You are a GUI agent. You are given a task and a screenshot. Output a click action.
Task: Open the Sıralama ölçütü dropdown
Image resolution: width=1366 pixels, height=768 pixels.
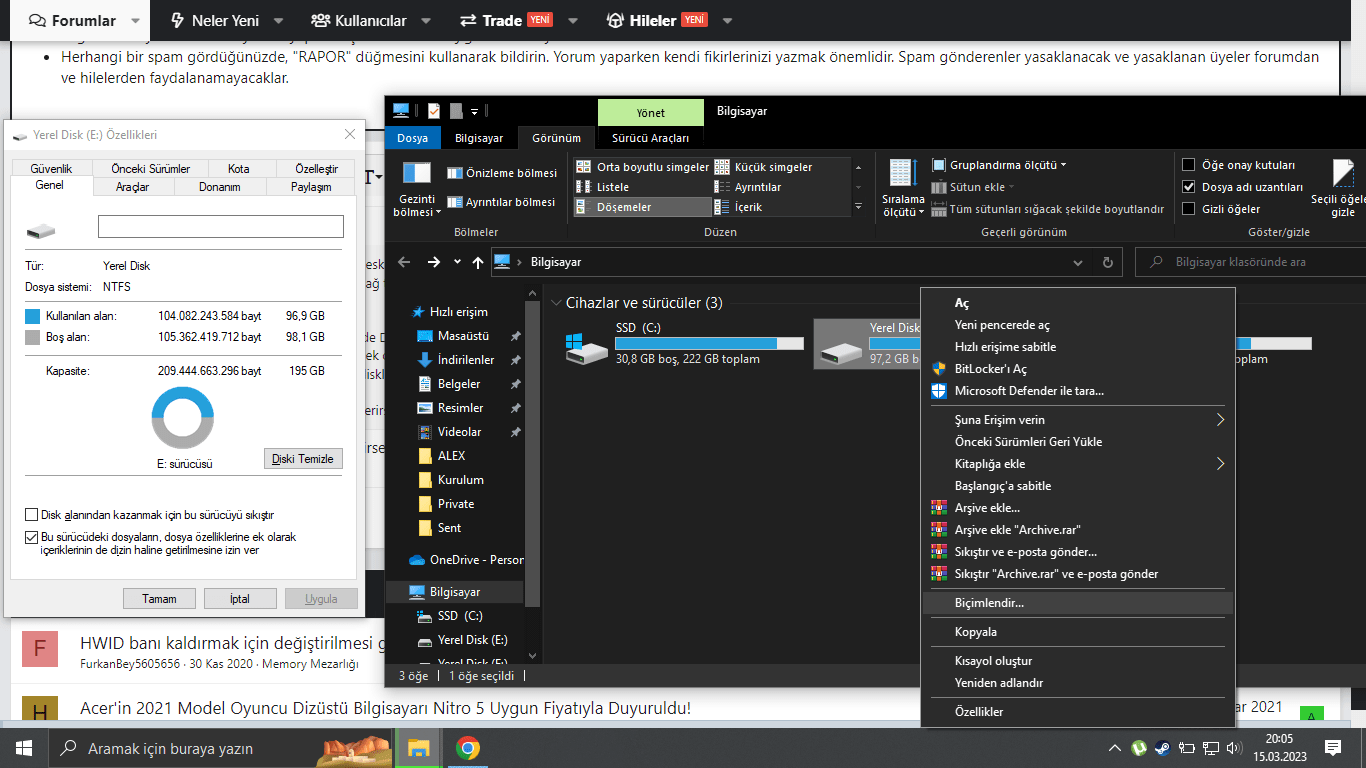[x=903, y=189]
